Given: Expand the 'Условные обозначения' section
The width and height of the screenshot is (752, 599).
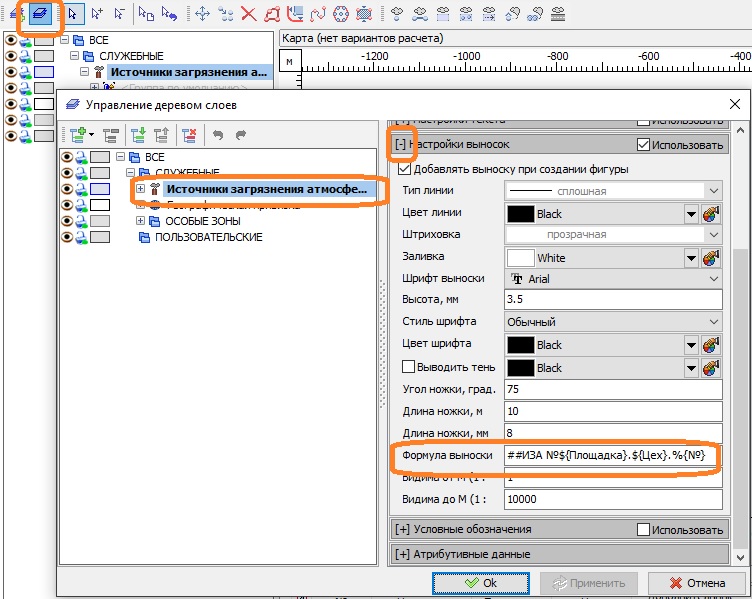Looking at the screenshot, I should 403,529.
